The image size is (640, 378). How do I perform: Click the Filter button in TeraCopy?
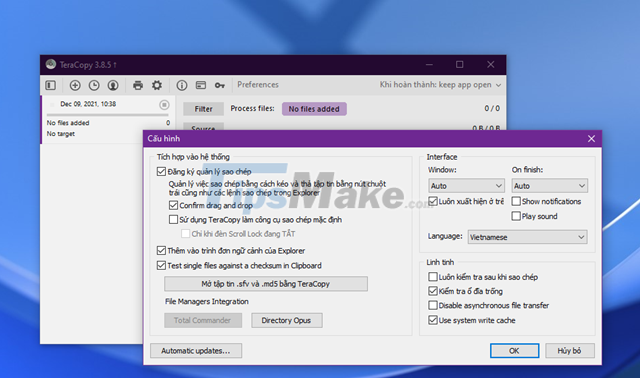pyautogui.click(x=203, y=109)
